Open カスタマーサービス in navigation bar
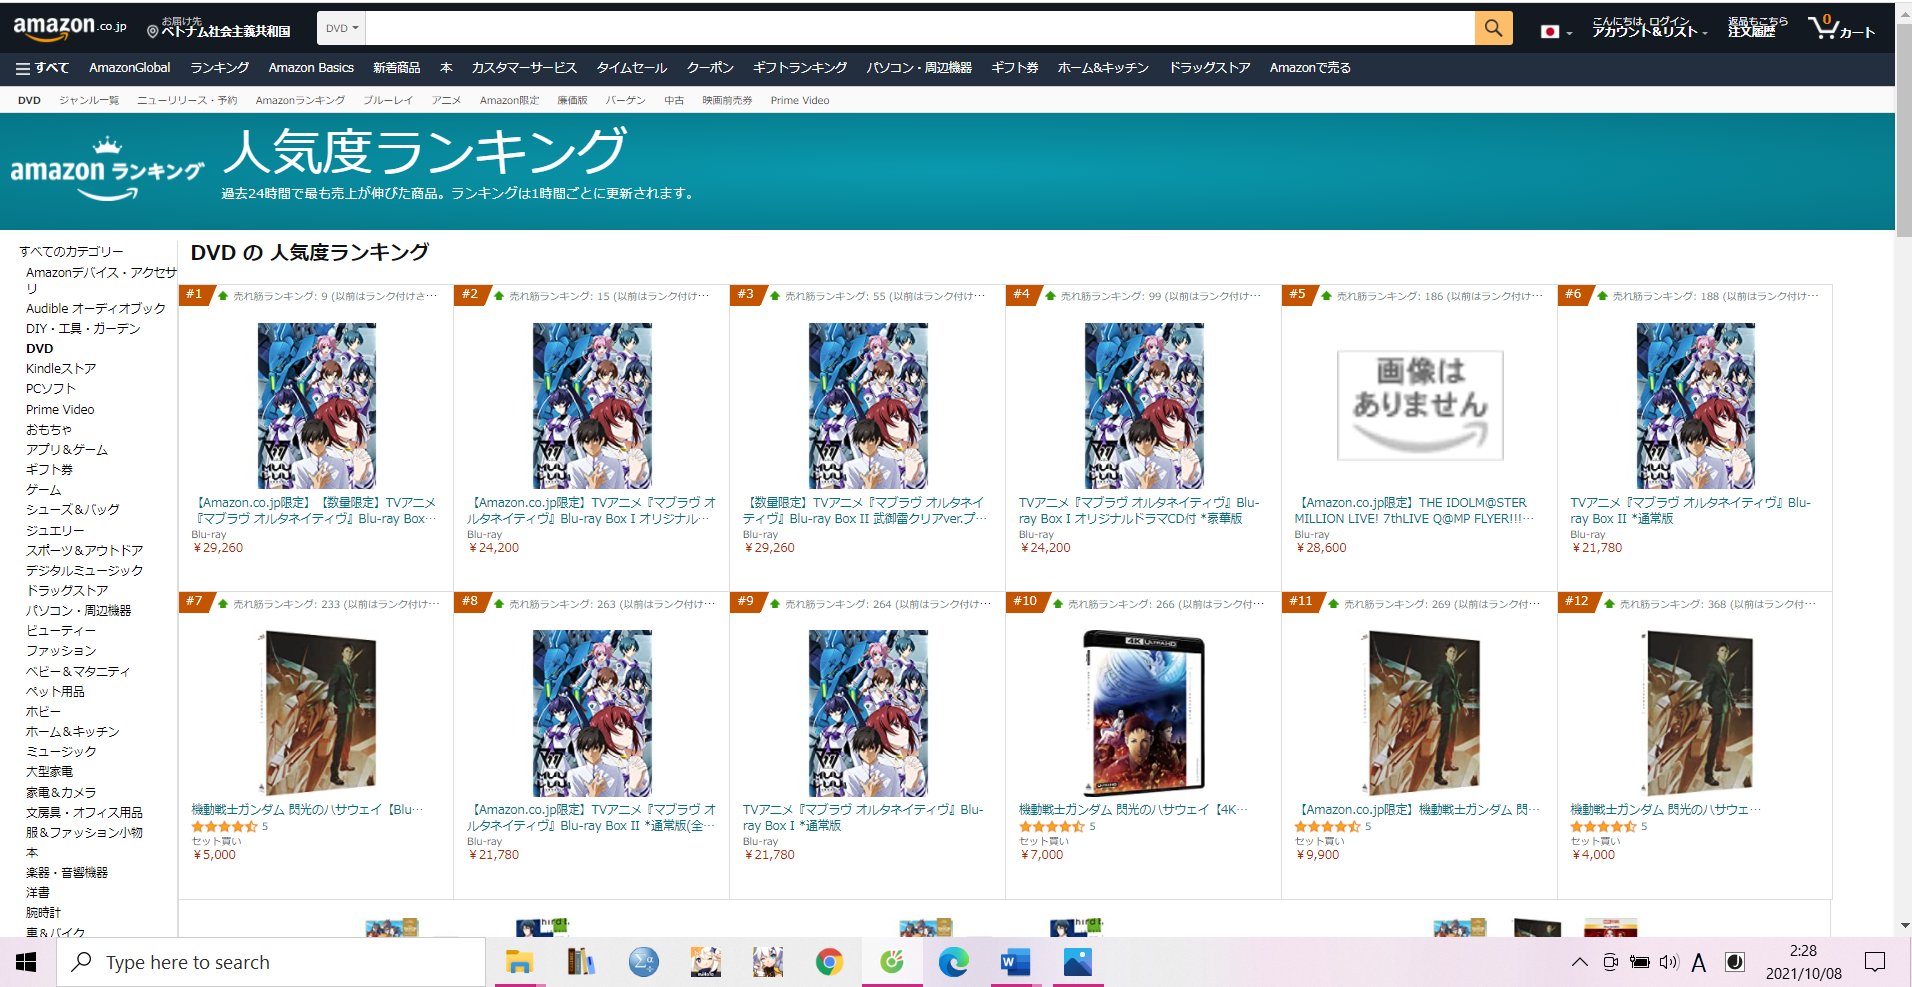 tap(524, 68)
